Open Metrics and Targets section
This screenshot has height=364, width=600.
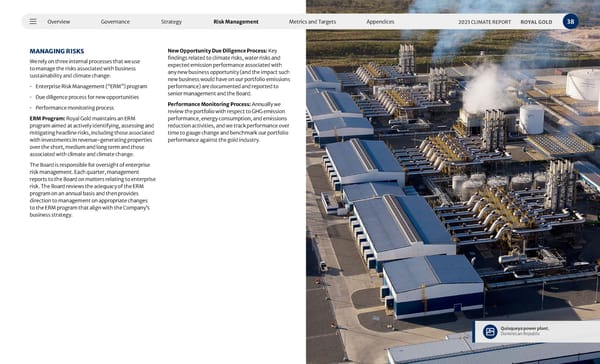[x=312, y=22]
